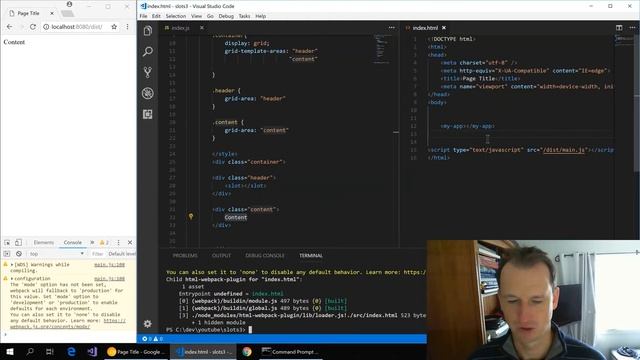Close the index.html editor tab
Screen dimensions: 640x360
coord(444,28)
